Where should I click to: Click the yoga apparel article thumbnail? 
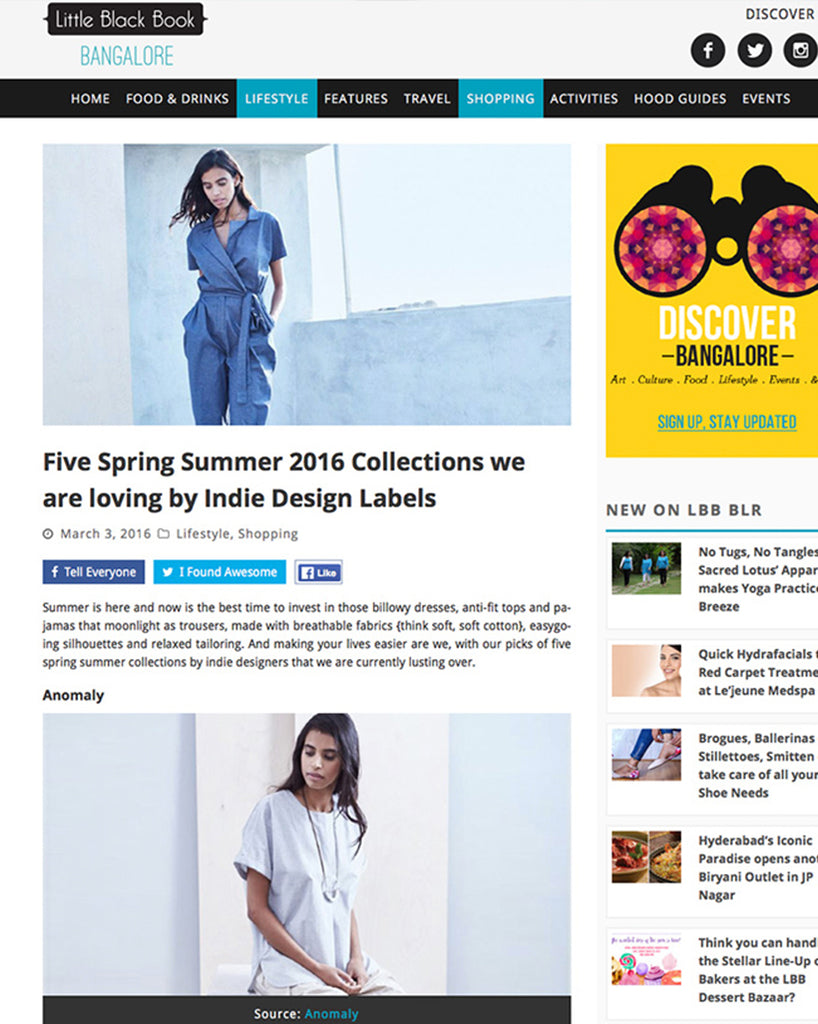pos(646,568)
